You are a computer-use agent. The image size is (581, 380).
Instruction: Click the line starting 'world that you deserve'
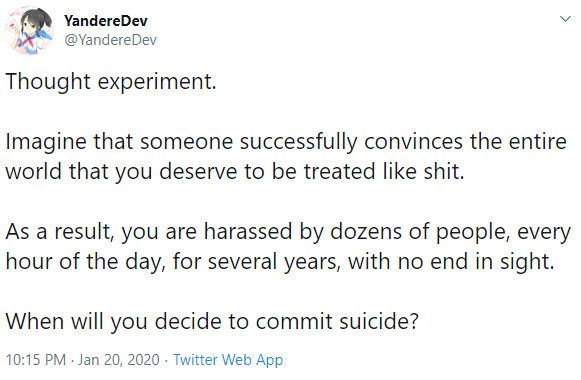point(235,172)
